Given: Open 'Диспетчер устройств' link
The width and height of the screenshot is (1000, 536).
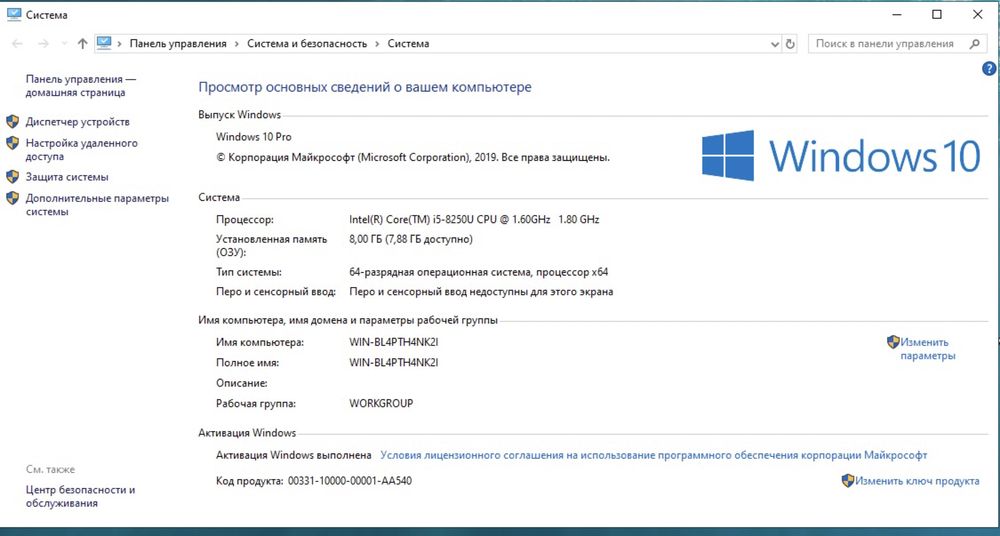Looking at the screenshot, I should point(77,121).
